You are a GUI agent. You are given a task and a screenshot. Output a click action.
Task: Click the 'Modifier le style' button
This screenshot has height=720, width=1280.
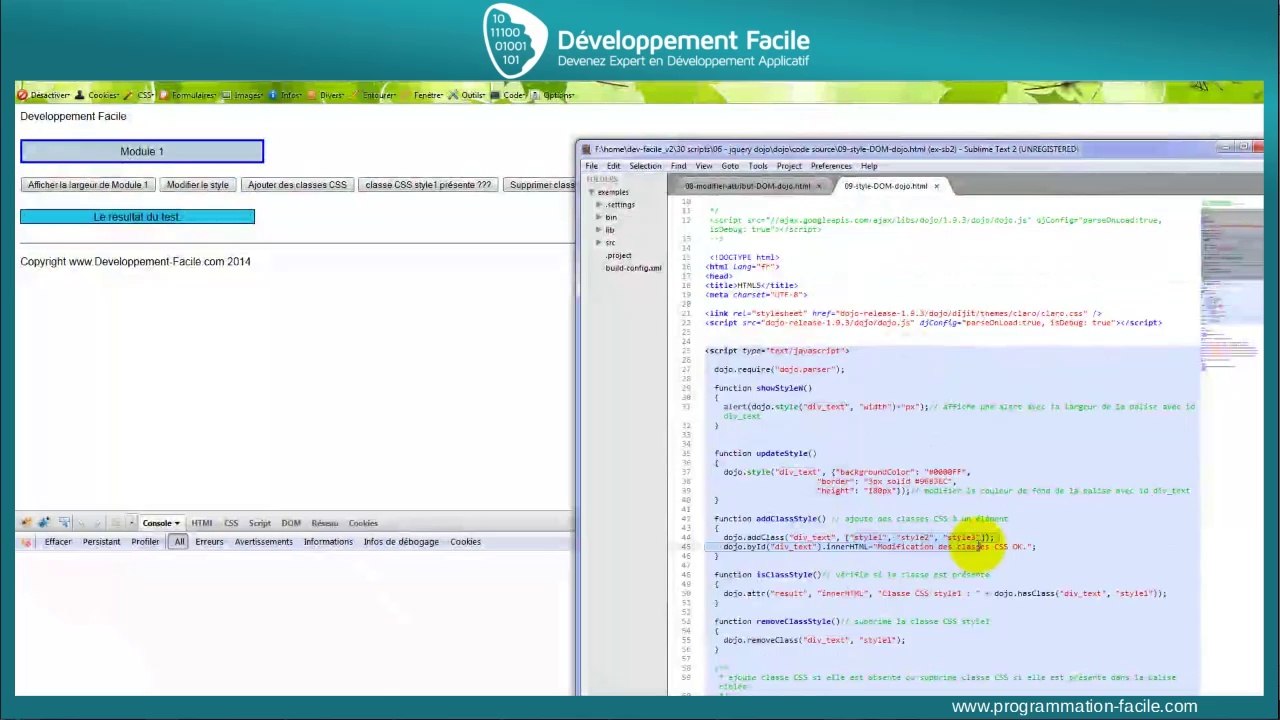[x=198, y=185]
